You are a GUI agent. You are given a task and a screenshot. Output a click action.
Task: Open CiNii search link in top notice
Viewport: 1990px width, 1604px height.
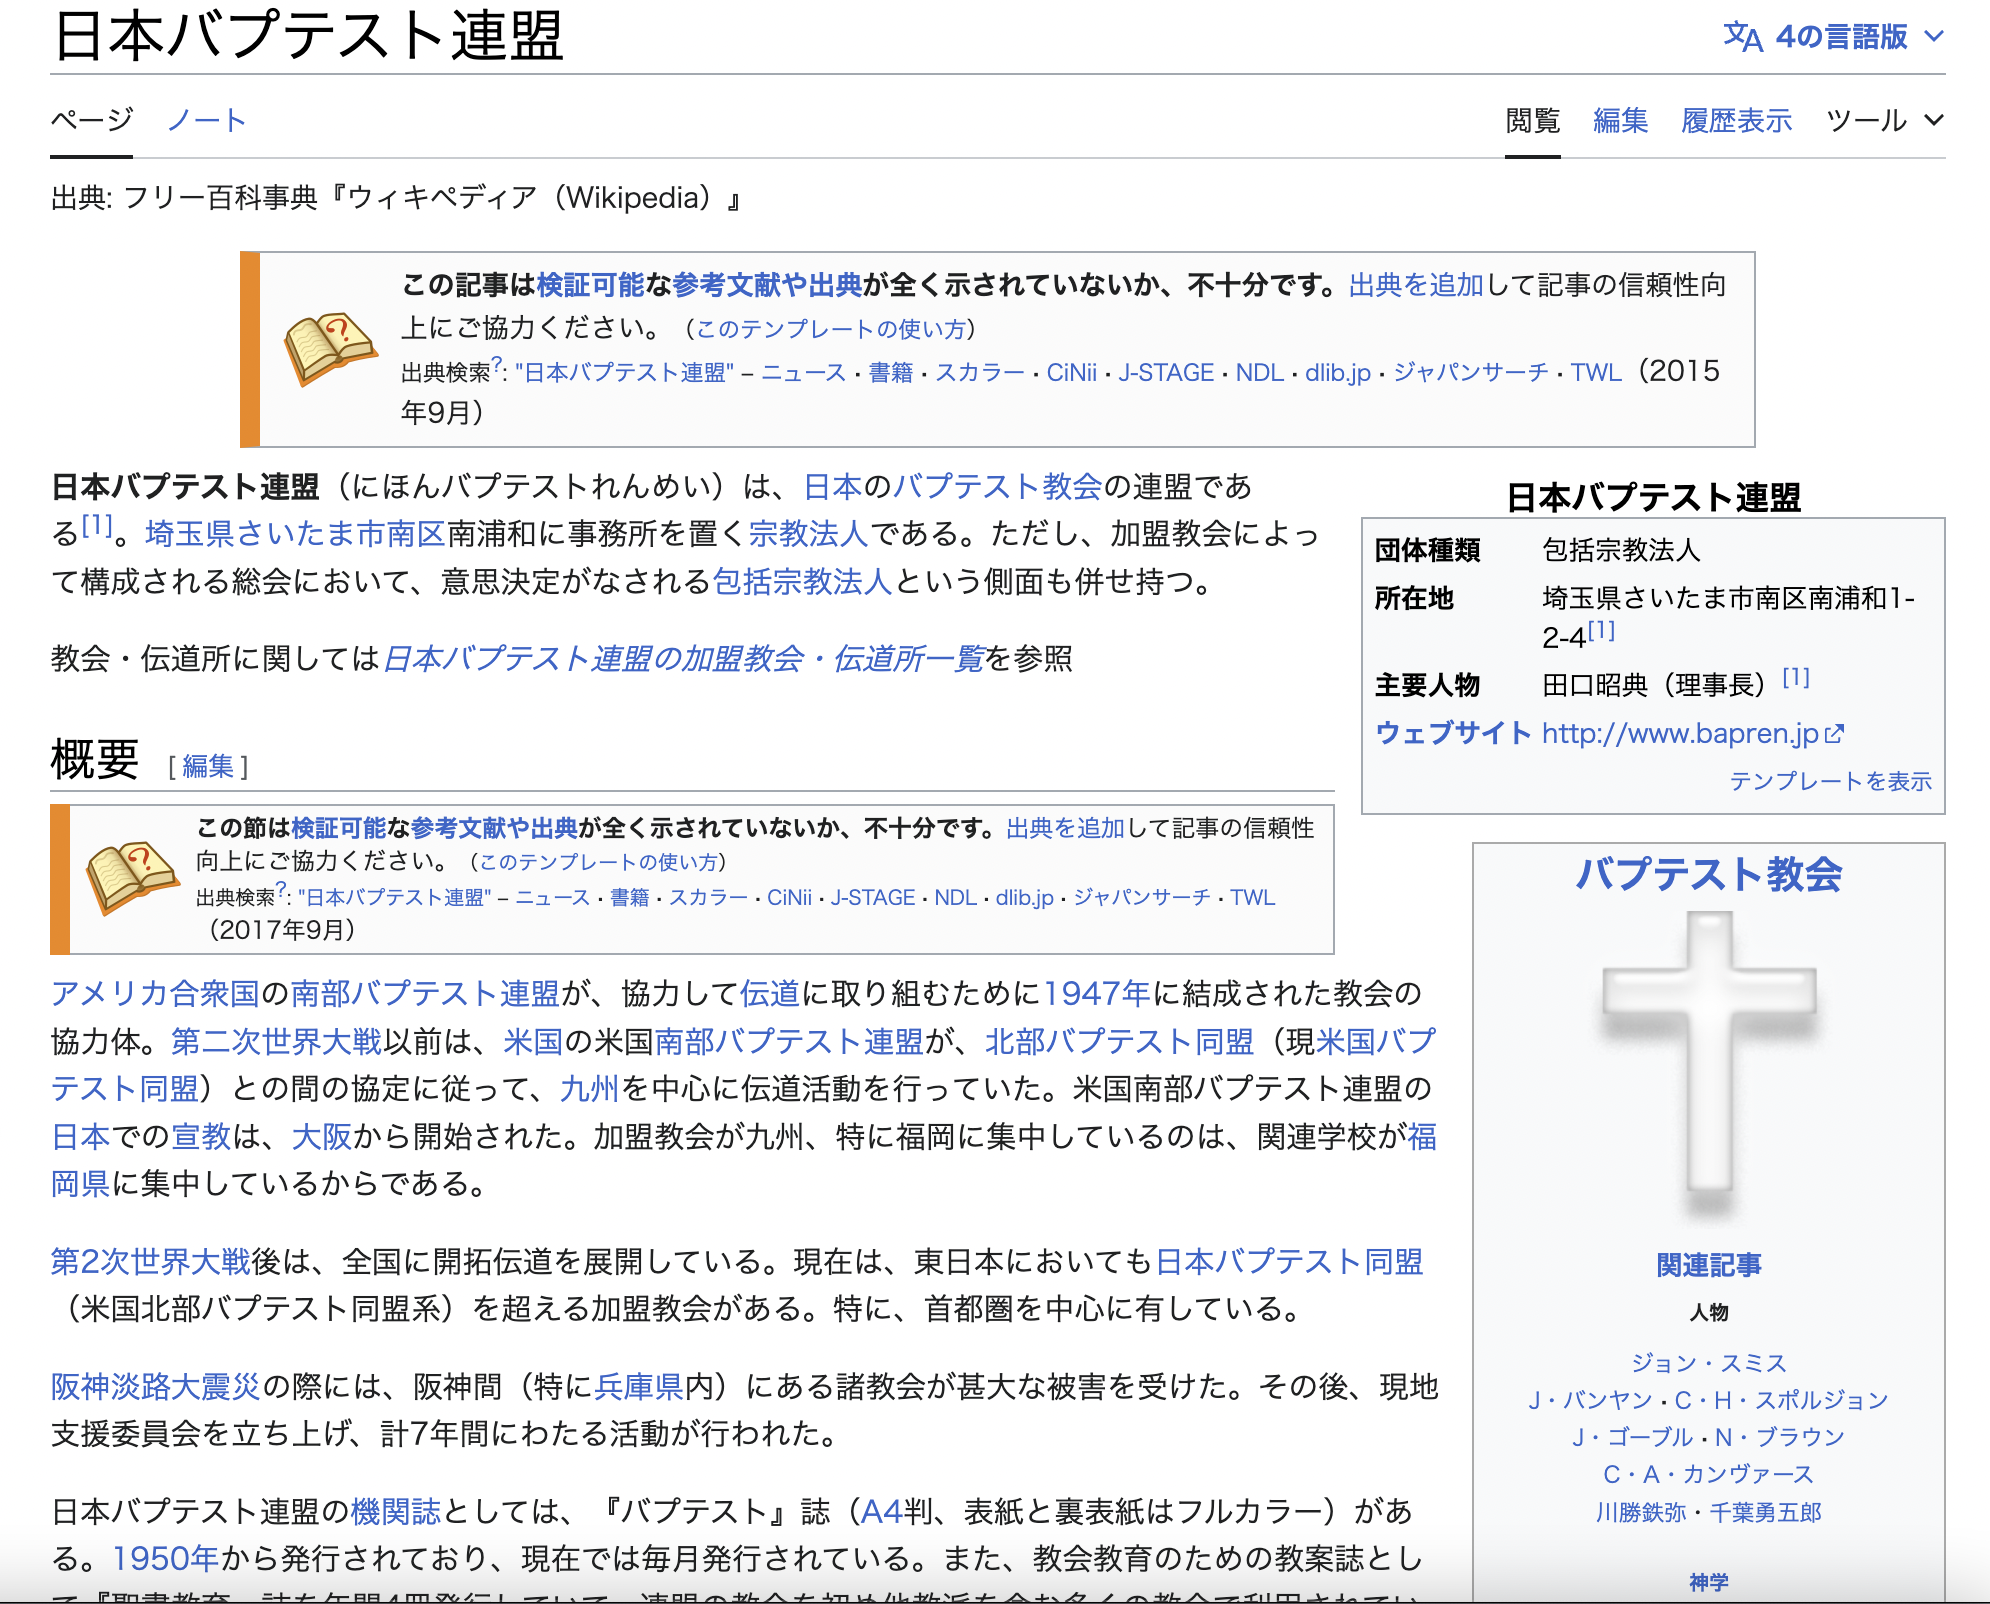tap(1071, 373)
